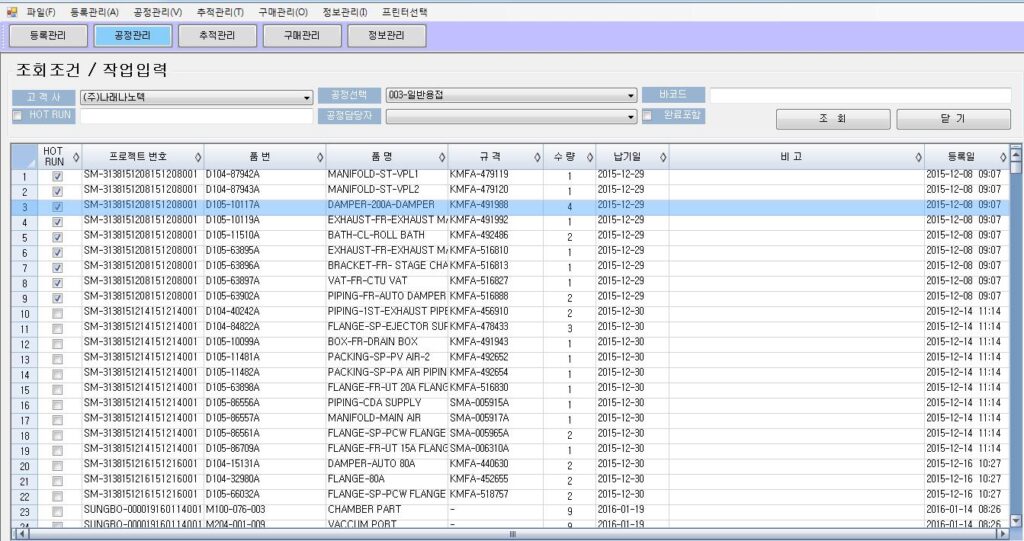
Task: Click the sort icon on 비고 column header
Action: (917, 157)
